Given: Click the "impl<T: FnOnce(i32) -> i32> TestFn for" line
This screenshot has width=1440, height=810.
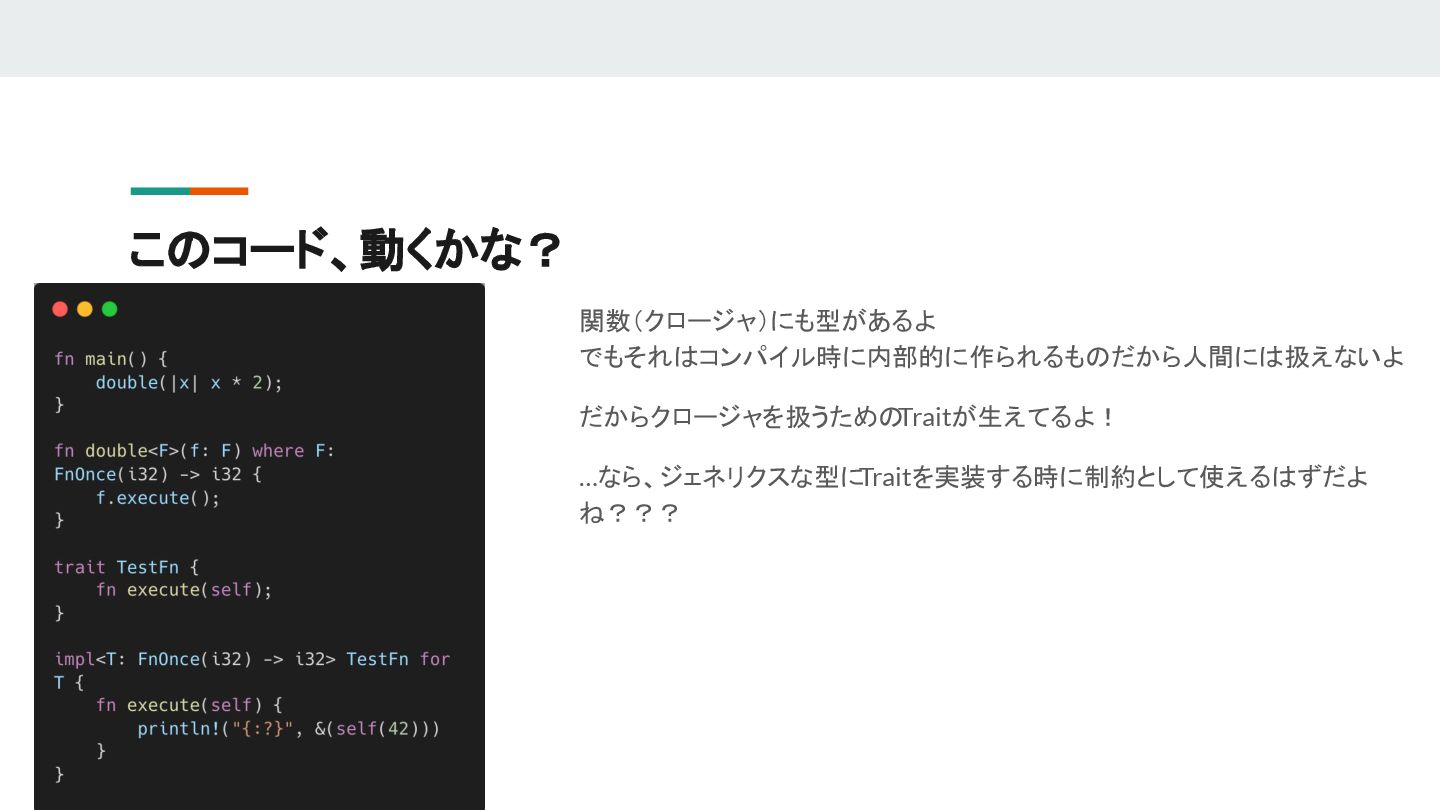Looking at the screenshot, I should (x=252, y=658).
